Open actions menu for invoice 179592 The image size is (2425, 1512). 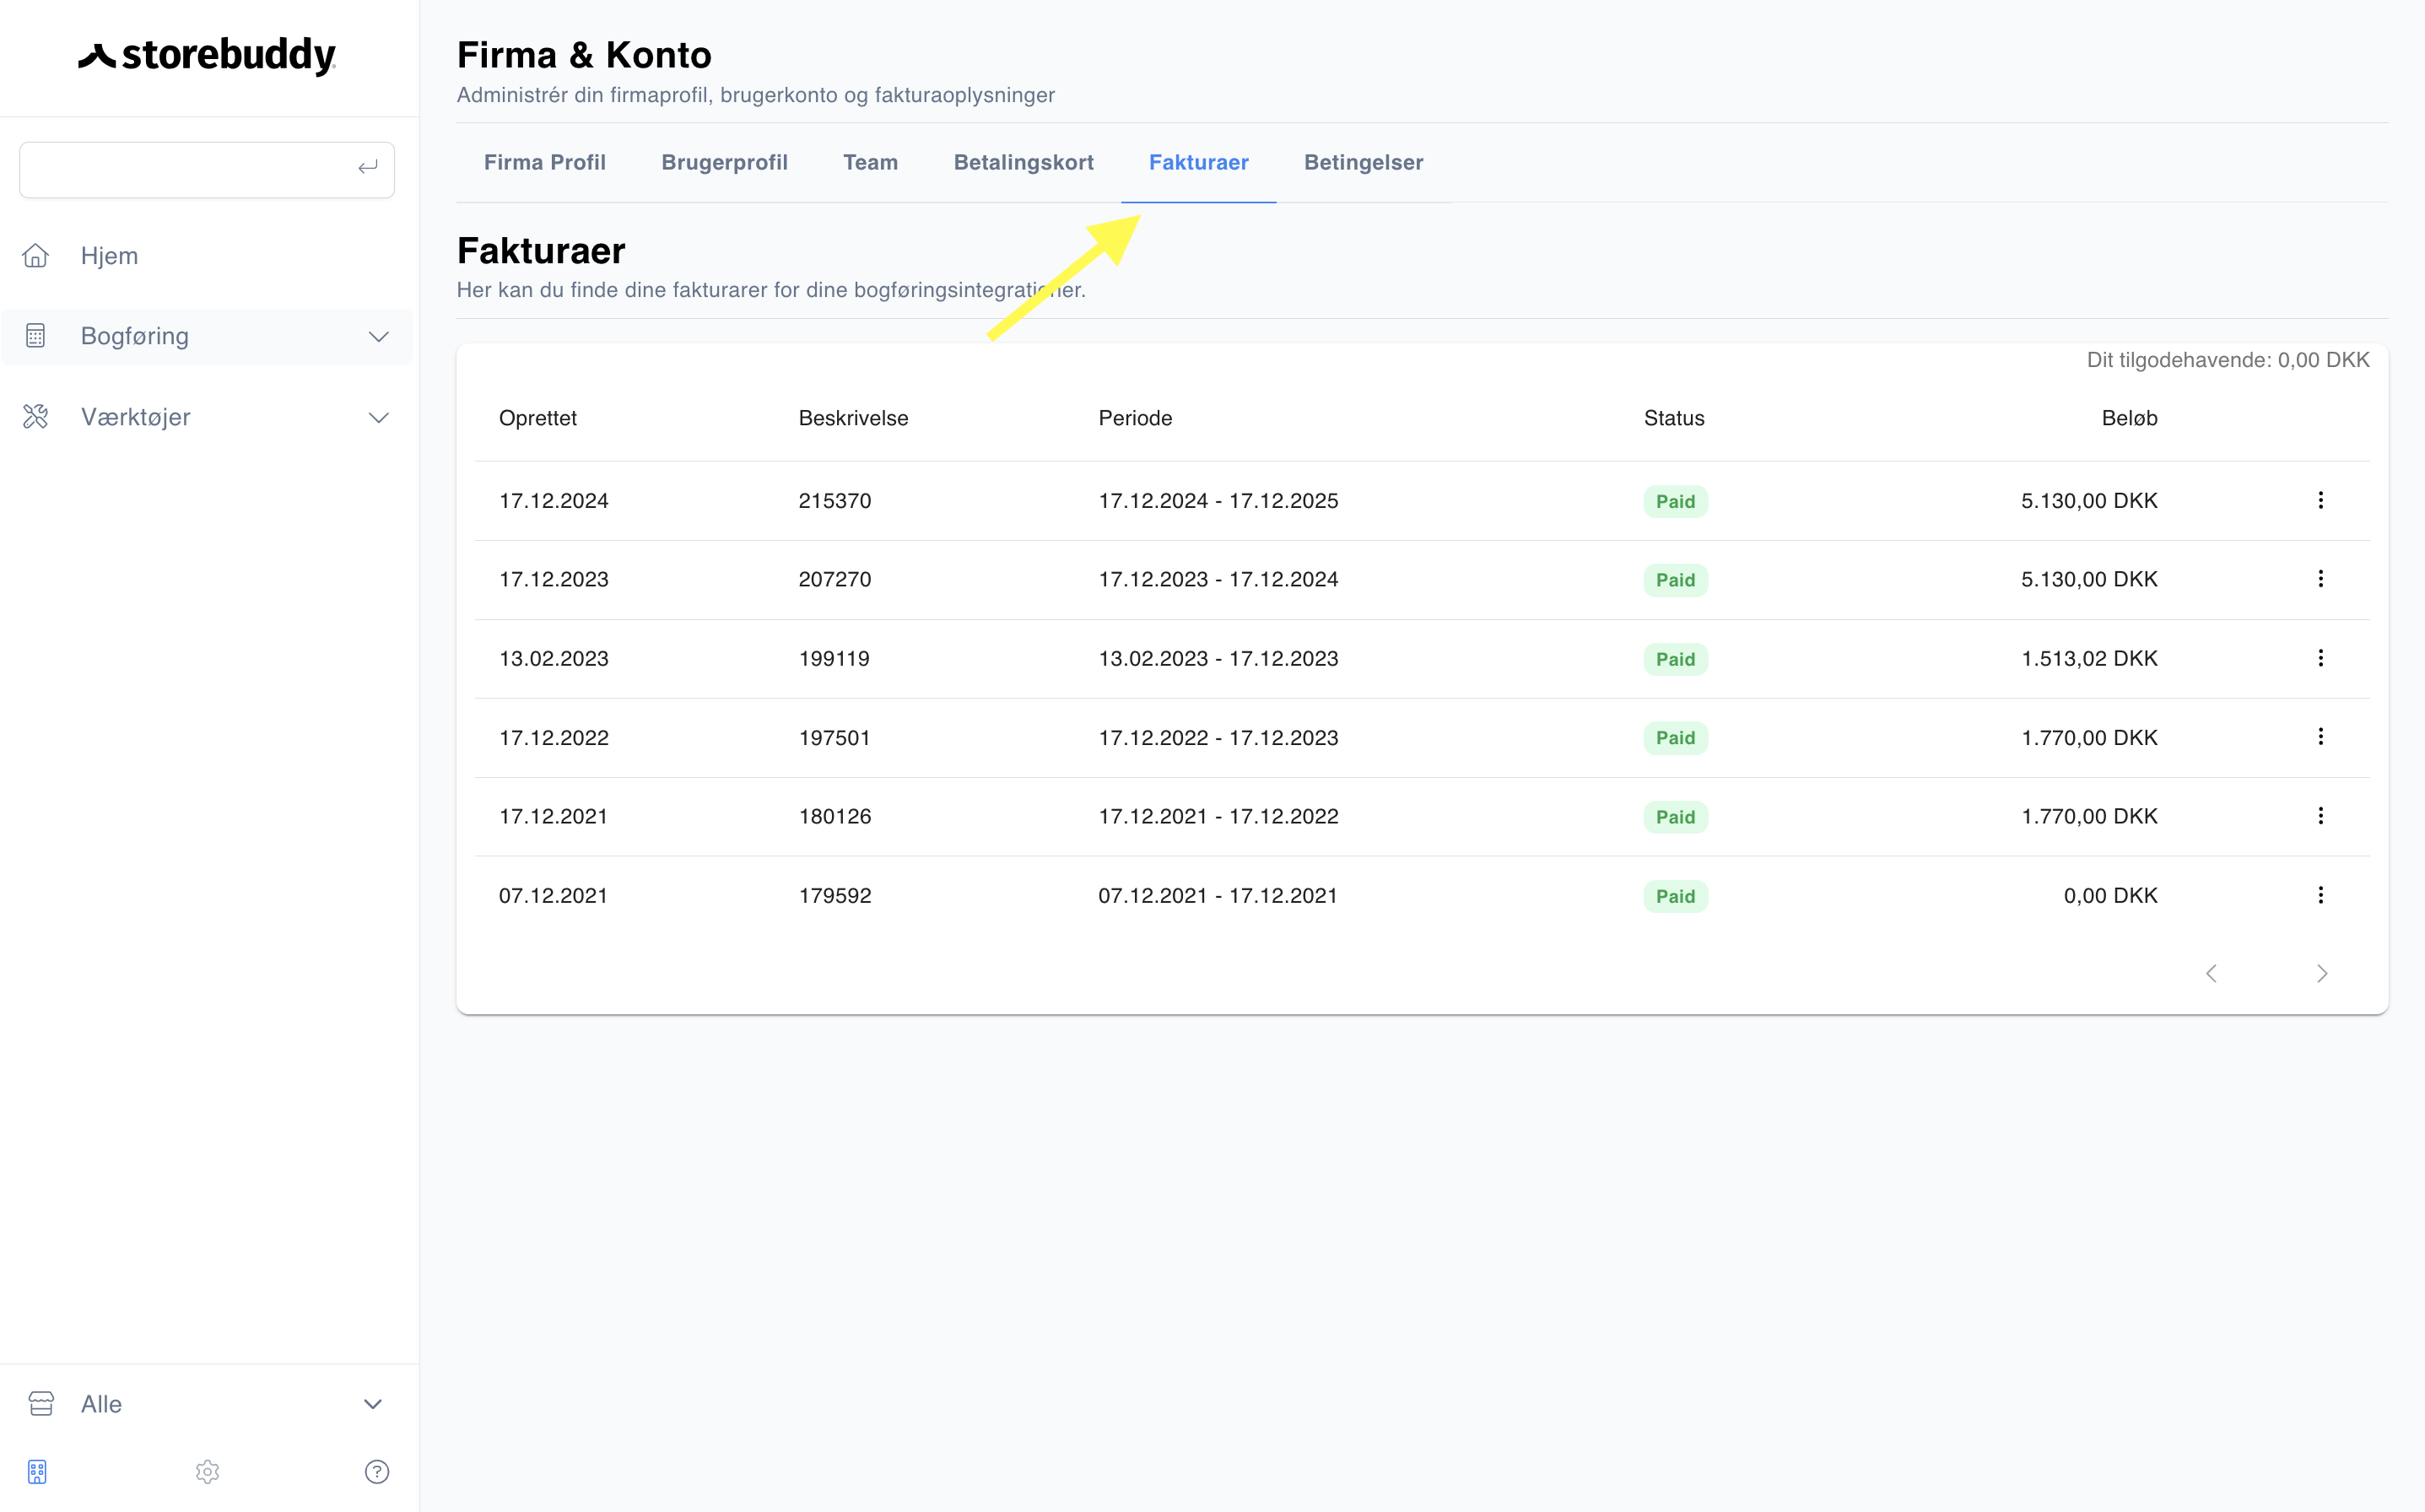click(2321, 895)
